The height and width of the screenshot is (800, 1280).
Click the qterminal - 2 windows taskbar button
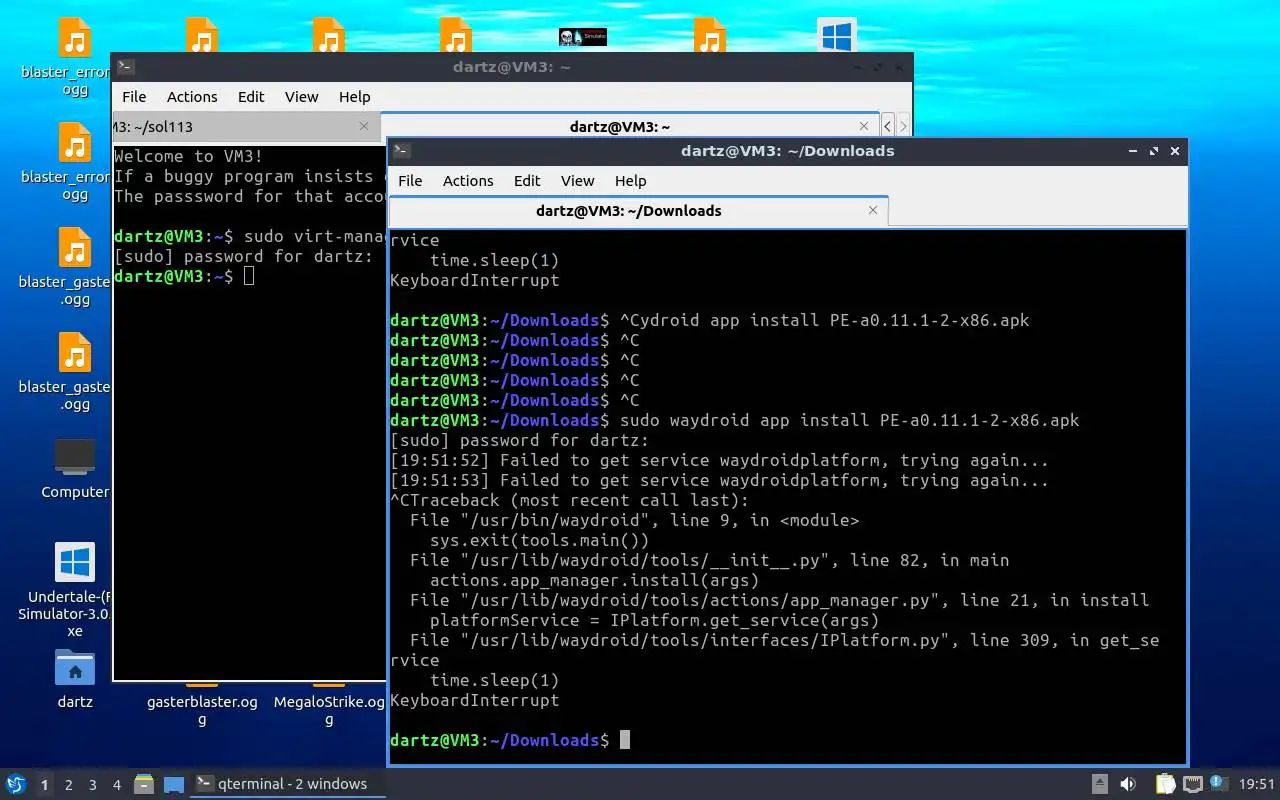click(289, 784)
